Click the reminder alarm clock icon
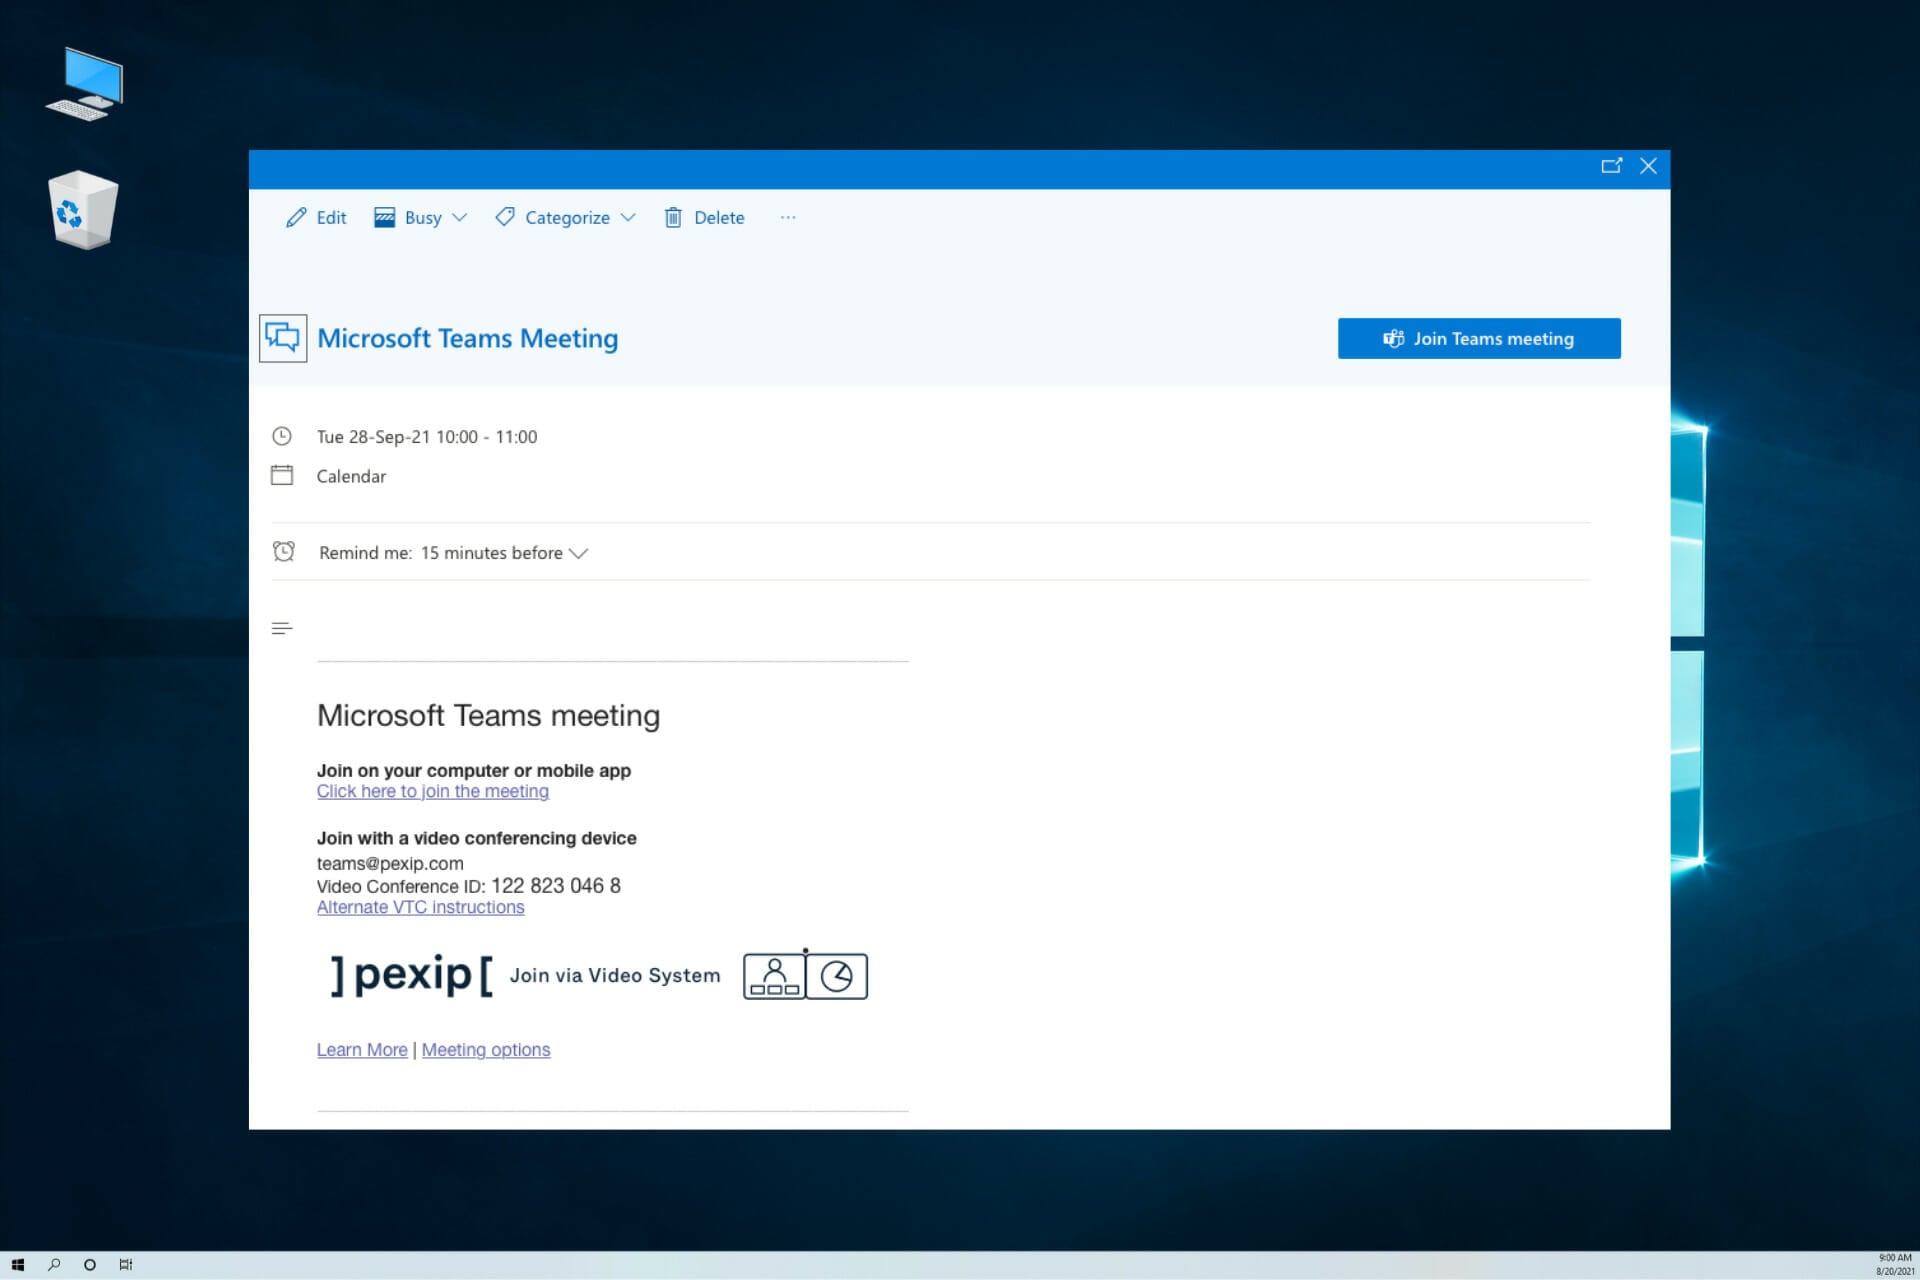1920x1280 pixels. tap(284, 552)
